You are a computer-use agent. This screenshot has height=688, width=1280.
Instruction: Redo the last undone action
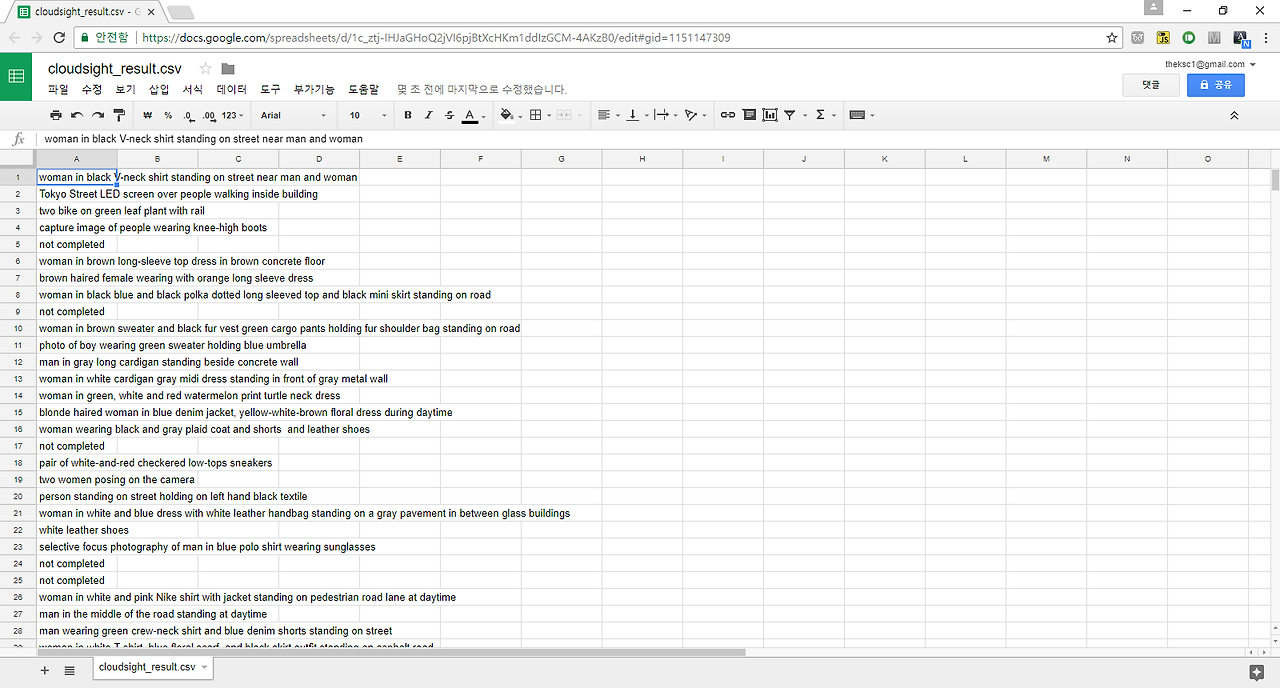click(x=98, y=116)
